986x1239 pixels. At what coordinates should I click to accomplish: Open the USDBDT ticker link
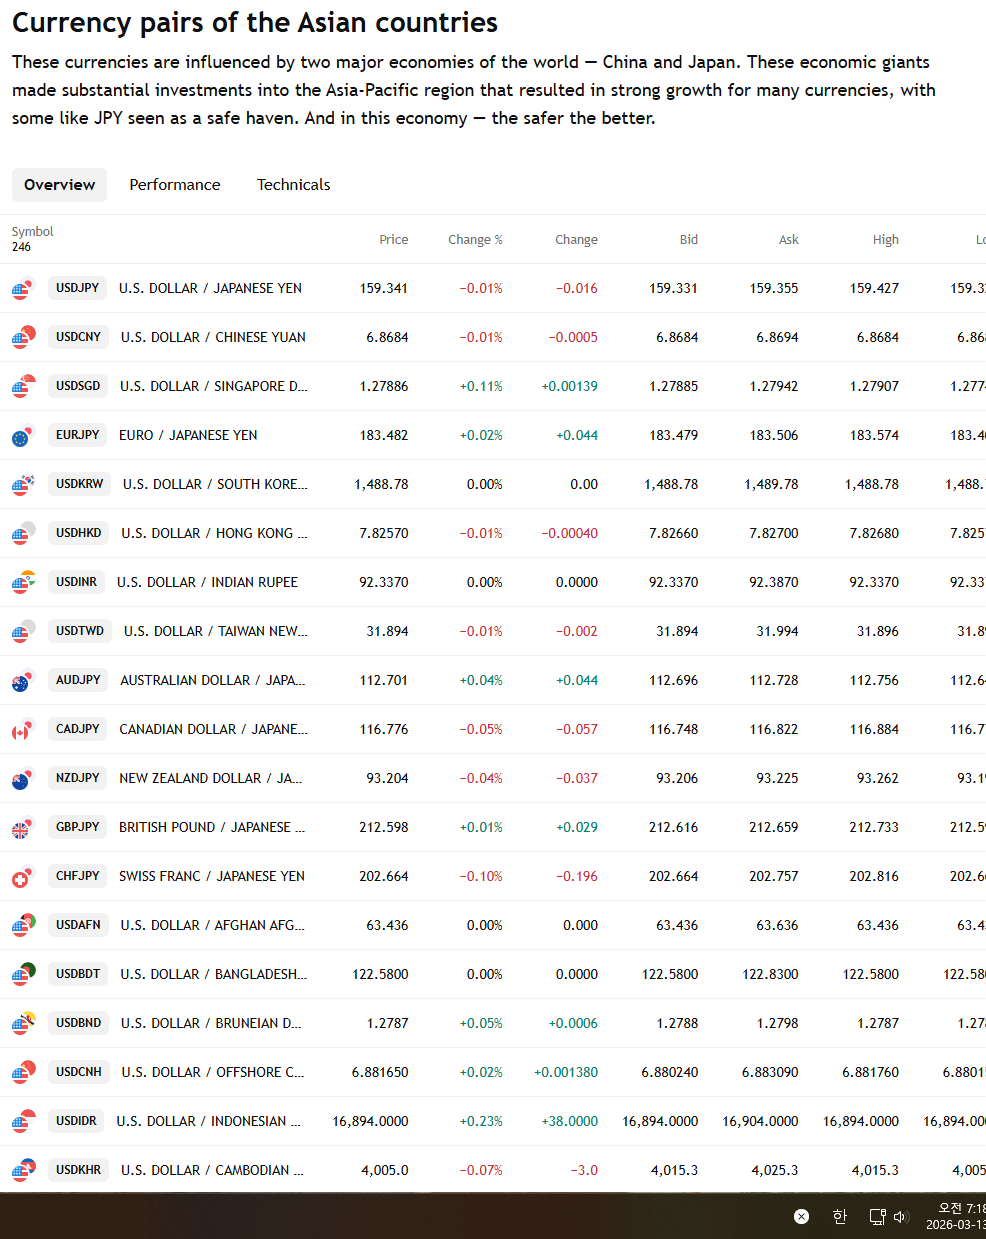79,974
